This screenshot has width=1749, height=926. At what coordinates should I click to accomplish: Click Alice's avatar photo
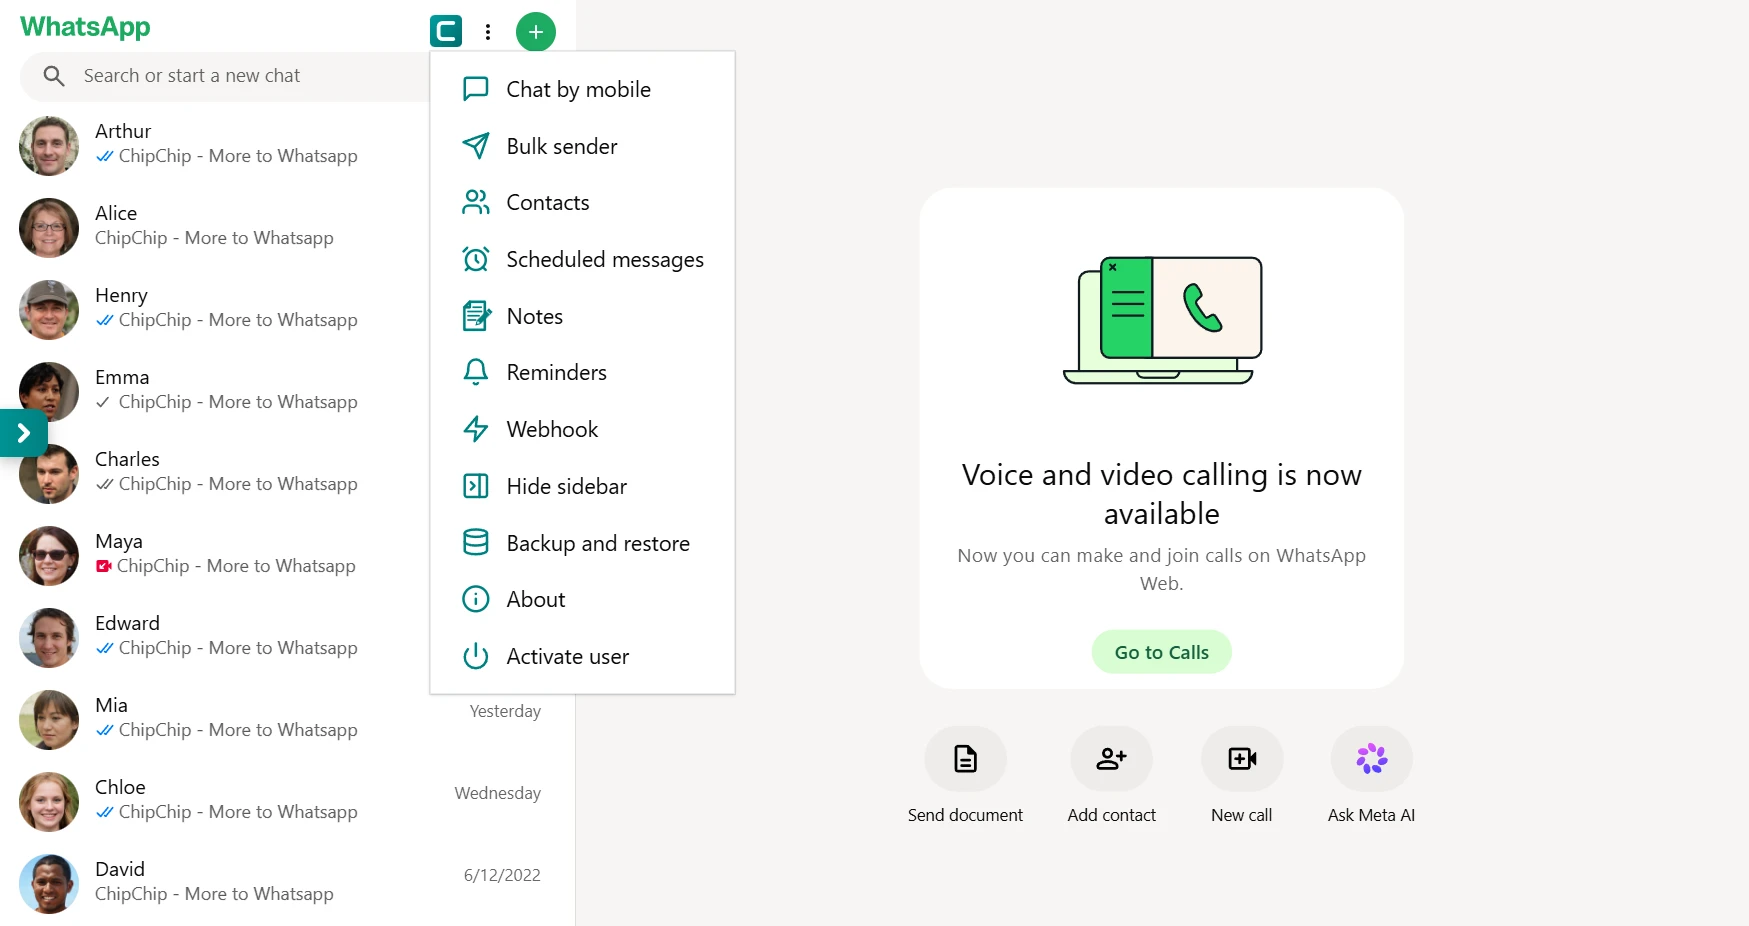point(49,228)
